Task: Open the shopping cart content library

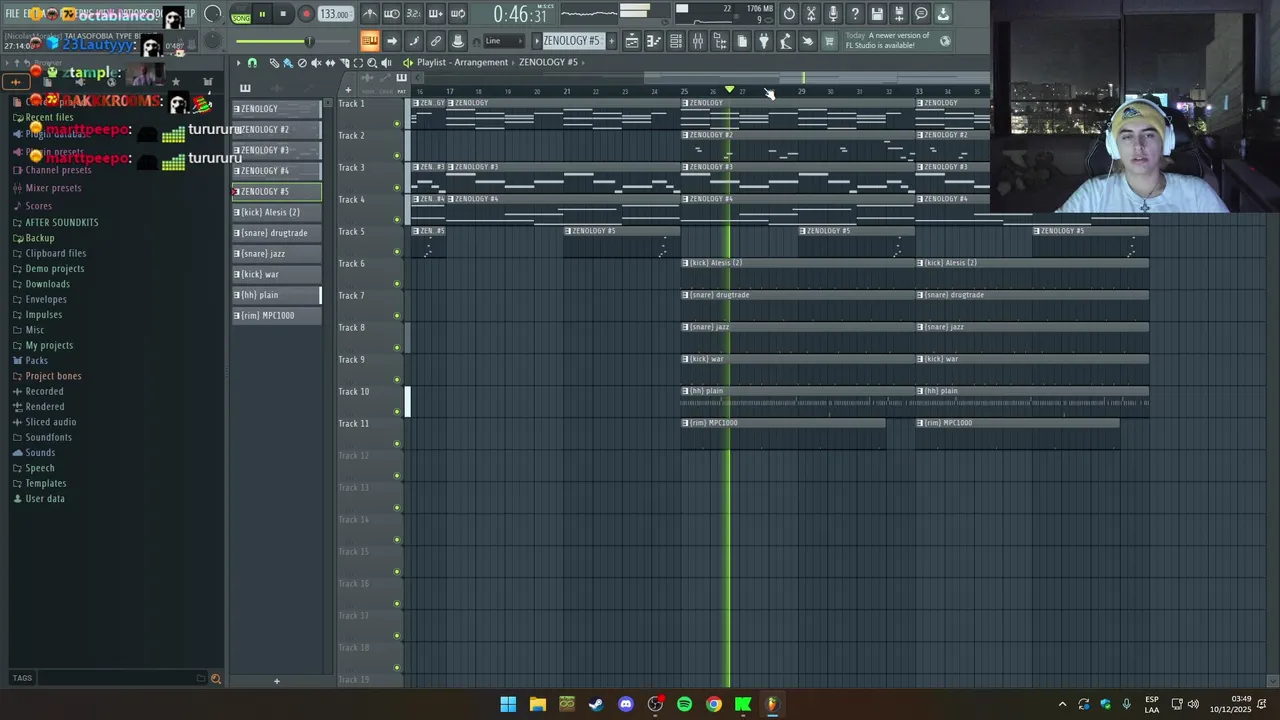Action: pyautogui.click(x=829, y=41)
